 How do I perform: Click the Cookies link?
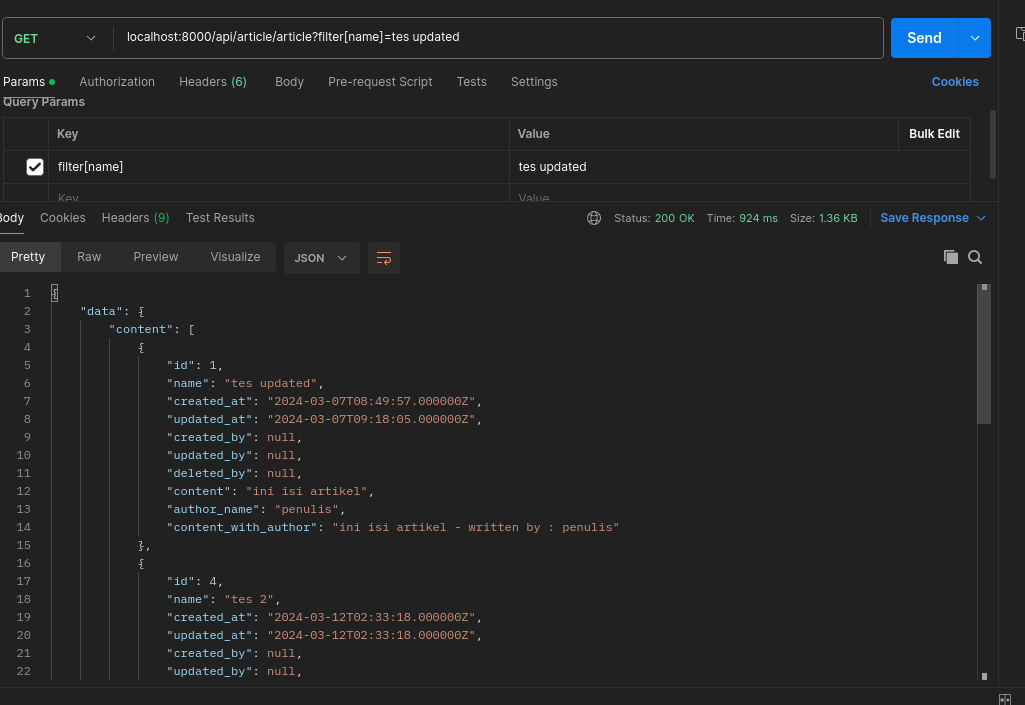pyautogui.click(x=955, y=82)
